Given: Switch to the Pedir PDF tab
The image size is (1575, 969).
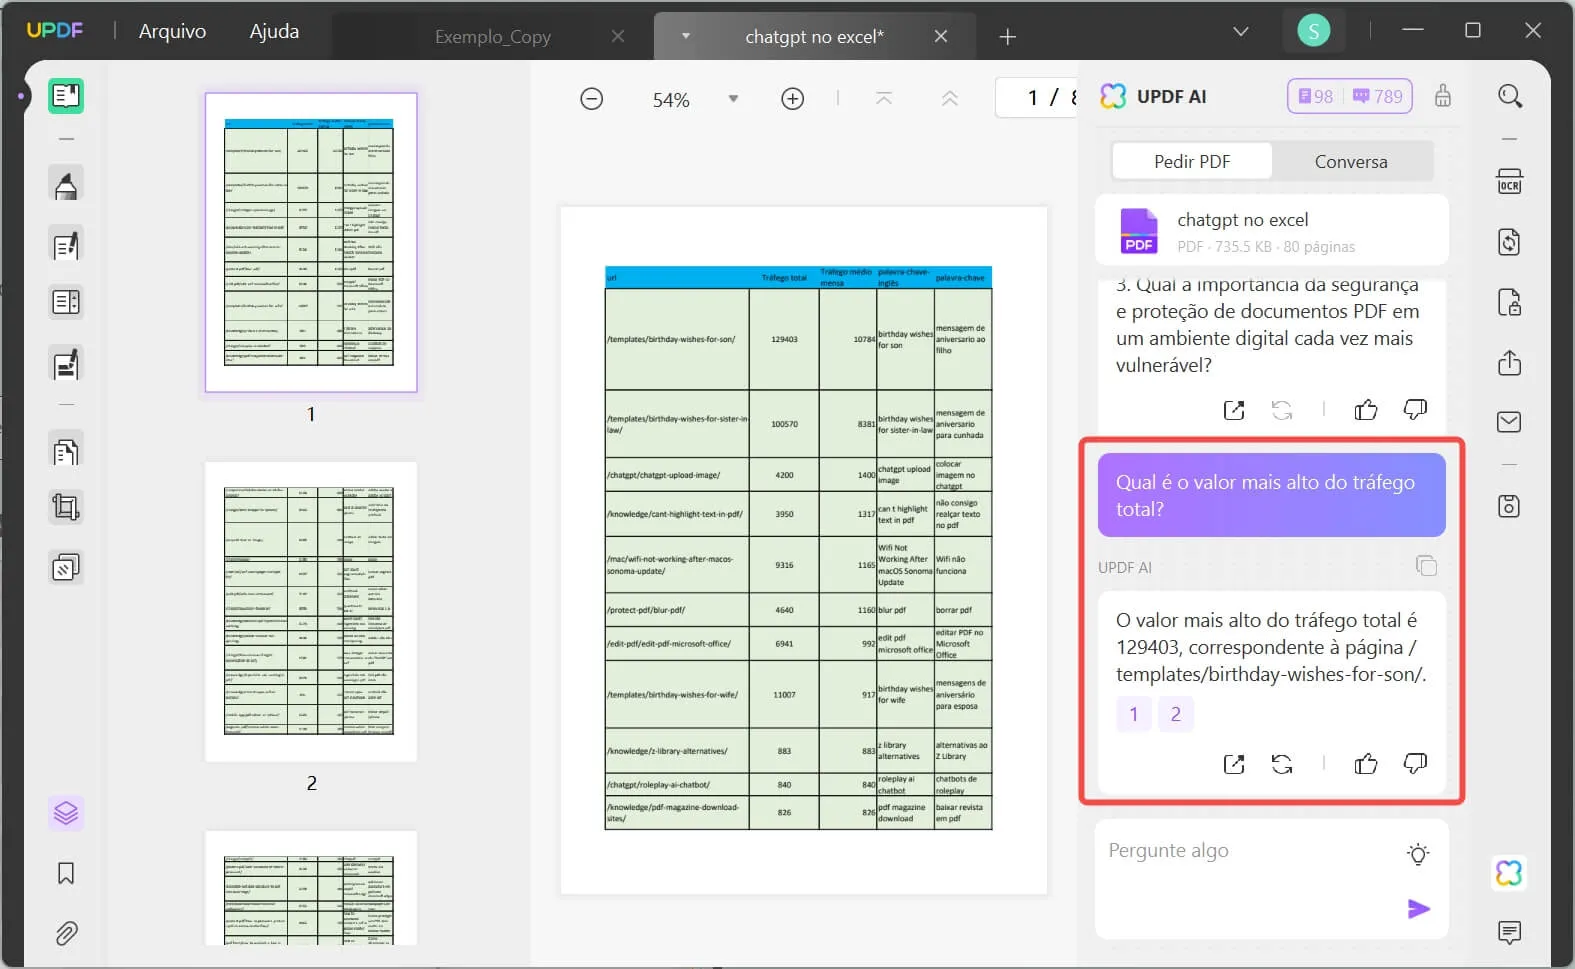Looking at the screenshot, I should (x=1192, y=161).
